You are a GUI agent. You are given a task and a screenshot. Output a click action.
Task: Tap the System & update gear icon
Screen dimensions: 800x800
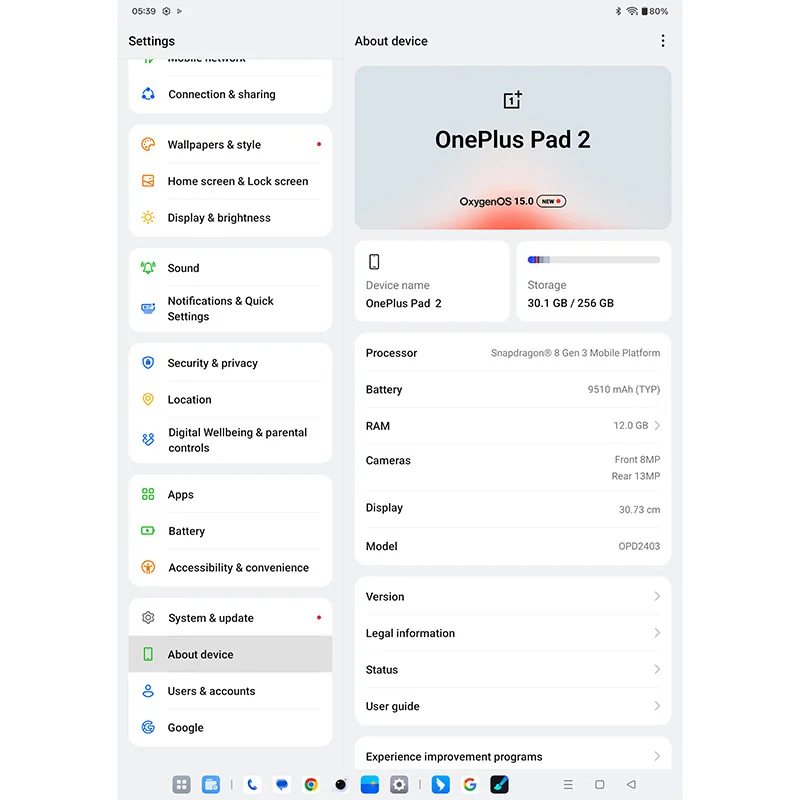point(148,617)
